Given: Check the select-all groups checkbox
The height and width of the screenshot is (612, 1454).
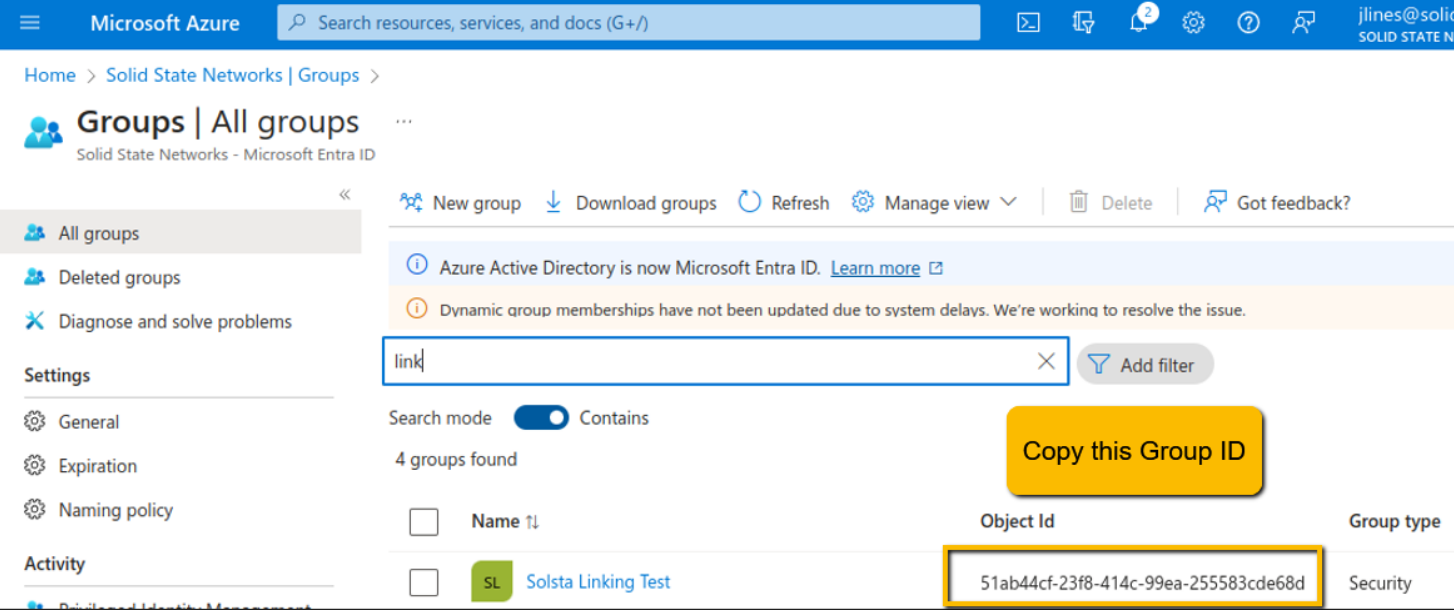Looking at the screenshot, I should click(424, 522).
